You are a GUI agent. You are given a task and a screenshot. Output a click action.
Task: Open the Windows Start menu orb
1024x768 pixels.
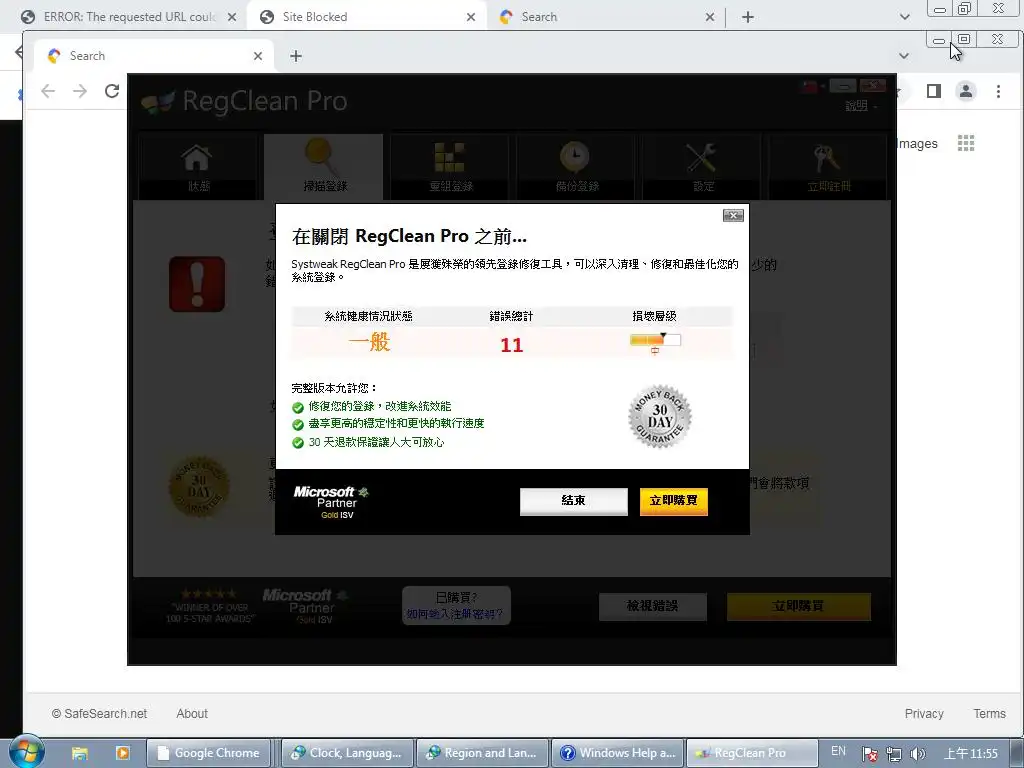pyautogui.click(x=27, y=752)
